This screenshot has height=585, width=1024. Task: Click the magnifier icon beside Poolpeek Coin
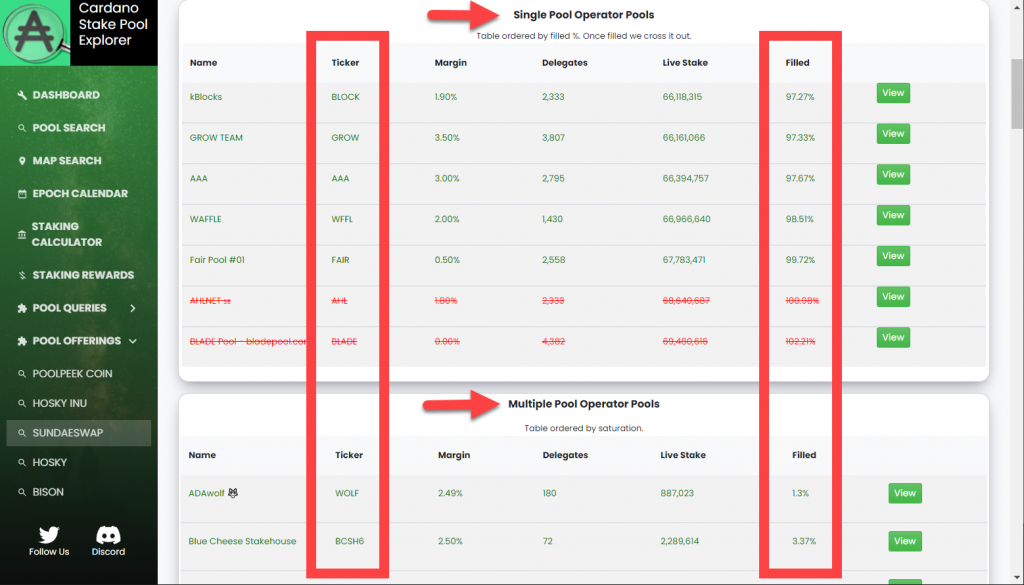coord(22,374)
